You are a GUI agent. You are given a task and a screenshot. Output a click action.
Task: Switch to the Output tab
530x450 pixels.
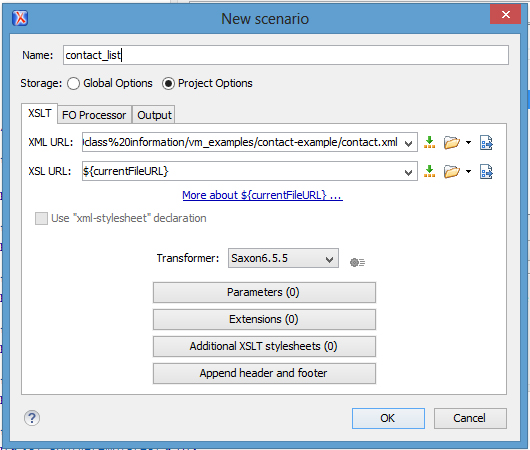click(x=154, y=115)
